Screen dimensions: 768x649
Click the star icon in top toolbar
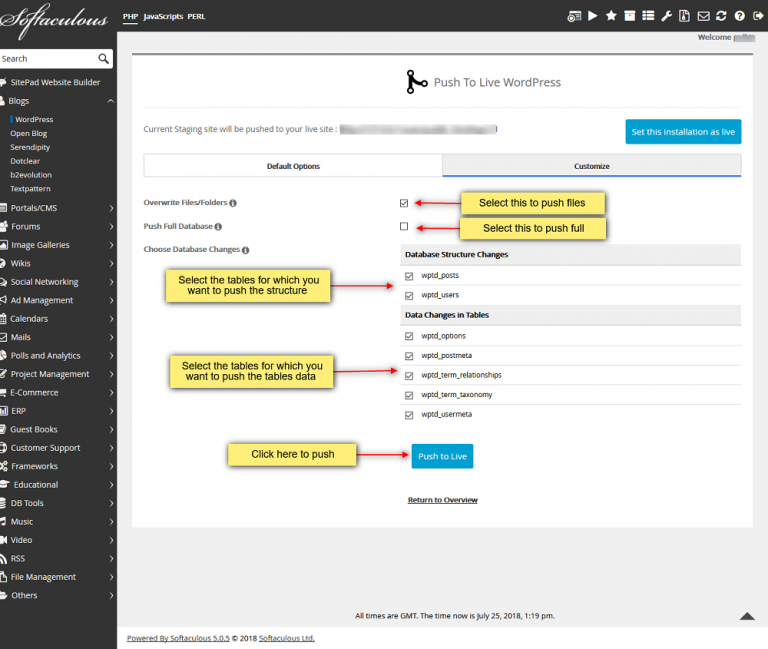tap(611, 16)
